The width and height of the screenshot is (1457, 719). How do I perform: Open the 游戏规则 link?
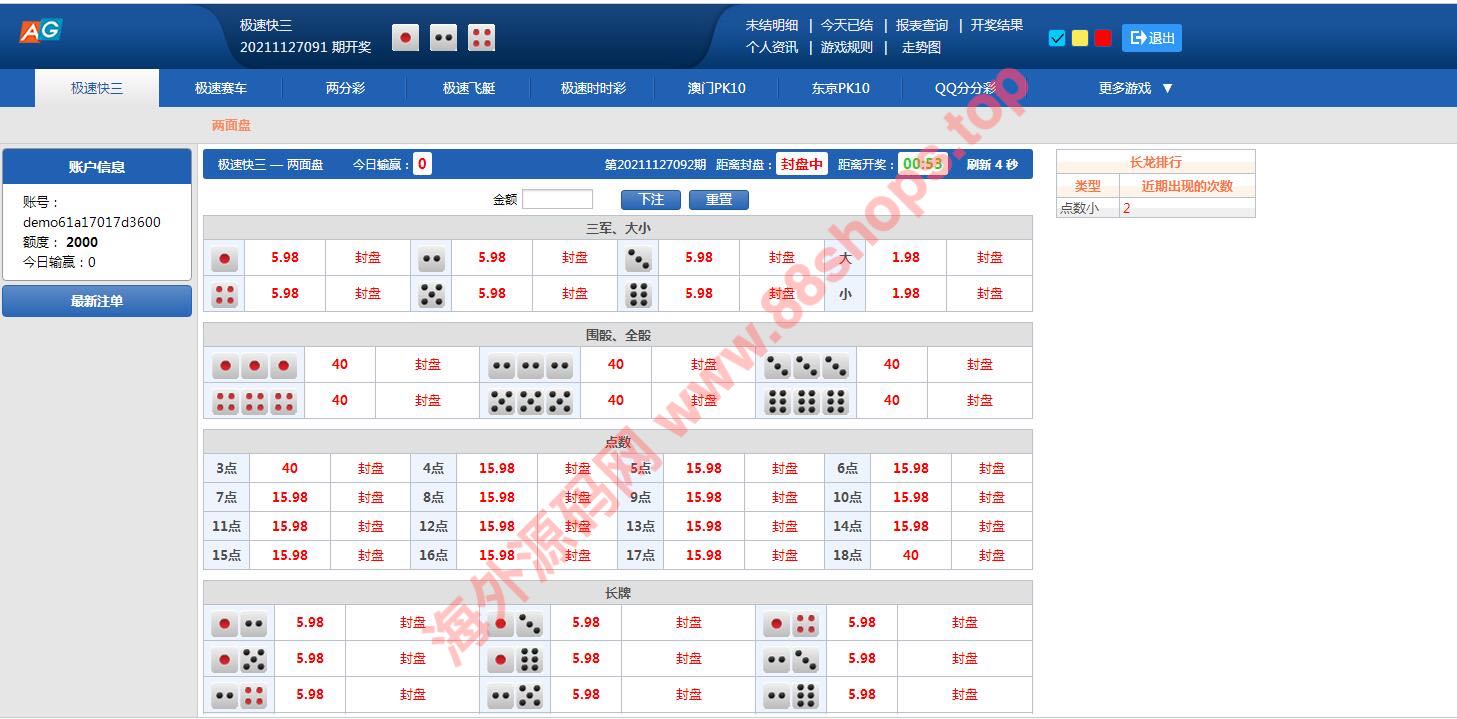846,47
